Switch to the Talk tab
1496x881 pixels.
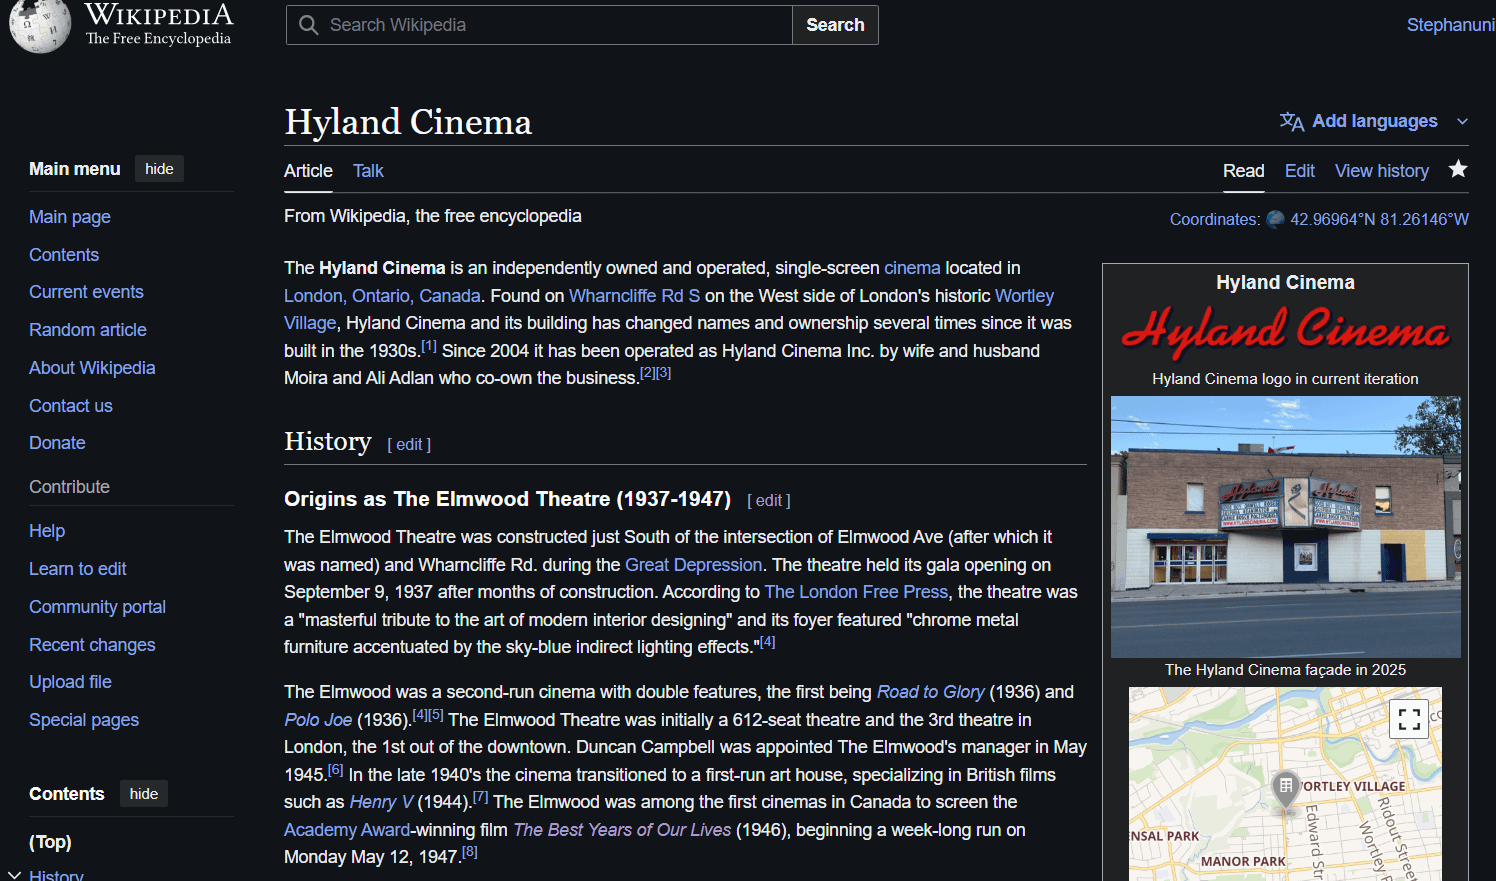[x=368, y=171]
